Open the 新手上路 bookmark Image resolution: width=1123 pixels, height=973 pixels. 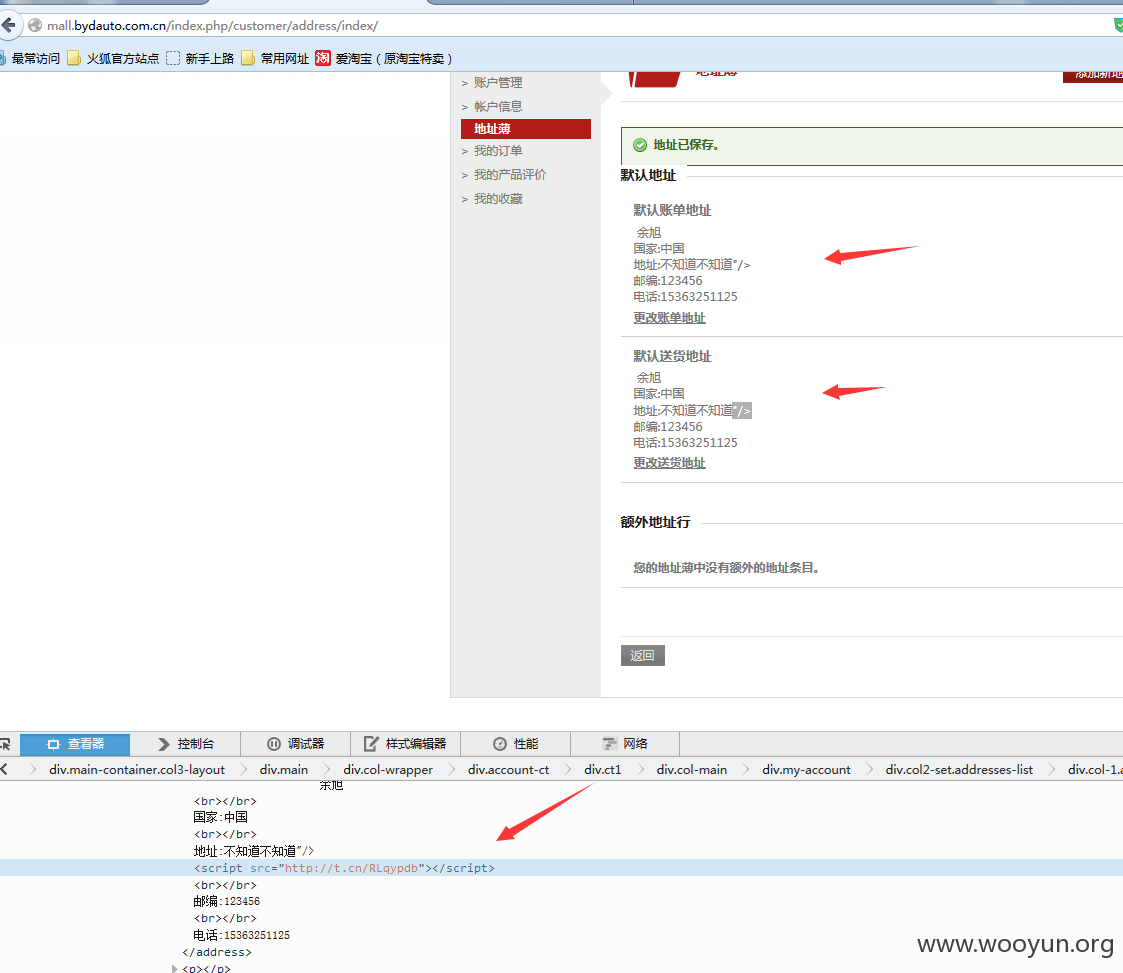click(x=200, y=59)
